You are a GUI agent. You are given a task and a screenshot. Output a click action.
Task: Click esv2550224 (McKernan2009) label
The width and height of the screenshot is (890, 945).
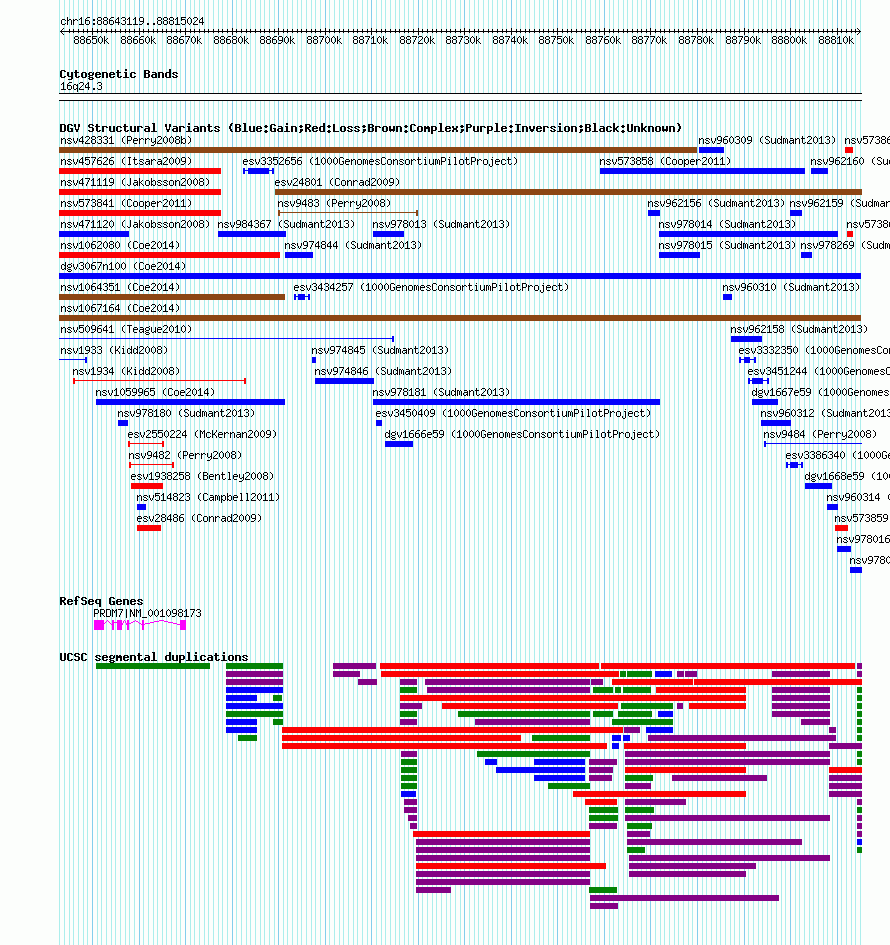tap(202, 434)
